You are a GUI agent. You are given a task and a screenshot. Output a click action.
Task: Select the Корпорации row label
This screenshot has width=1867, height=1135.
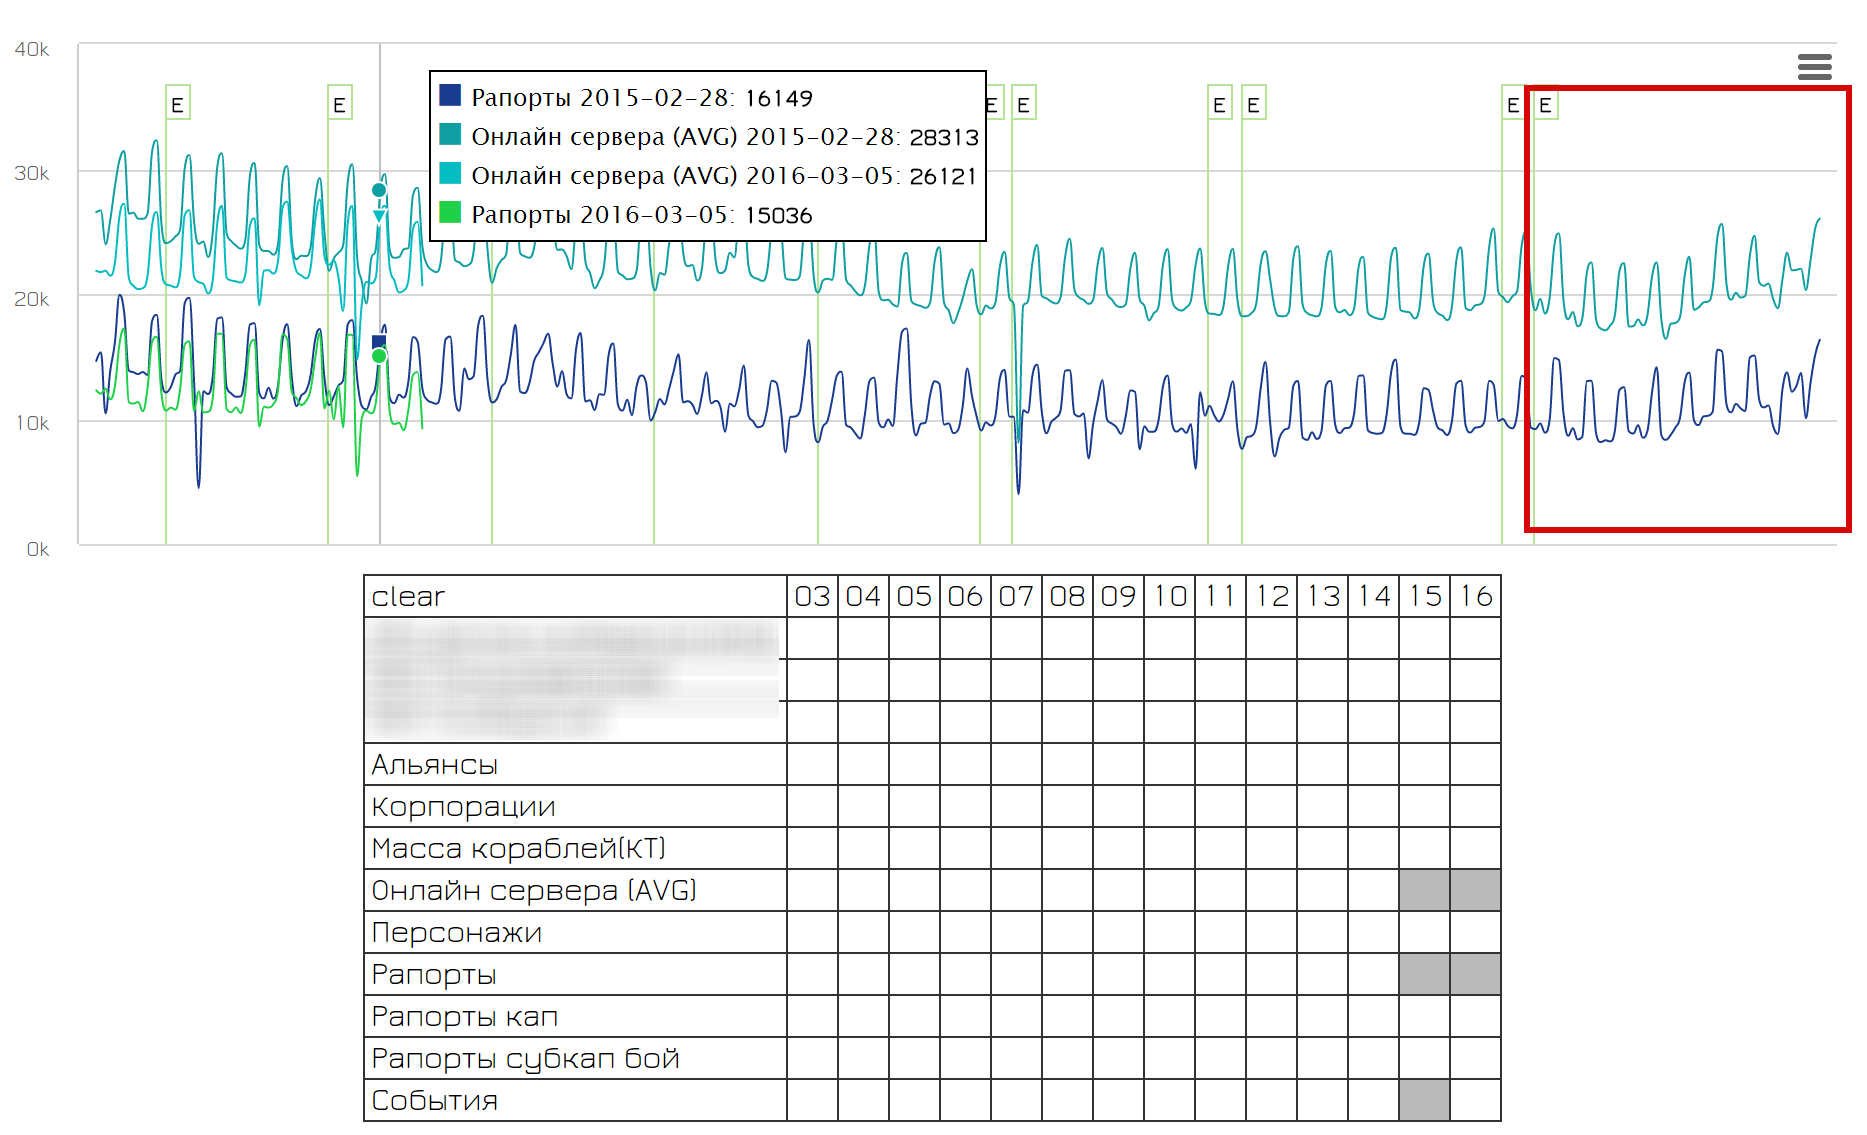click(575, 806)
